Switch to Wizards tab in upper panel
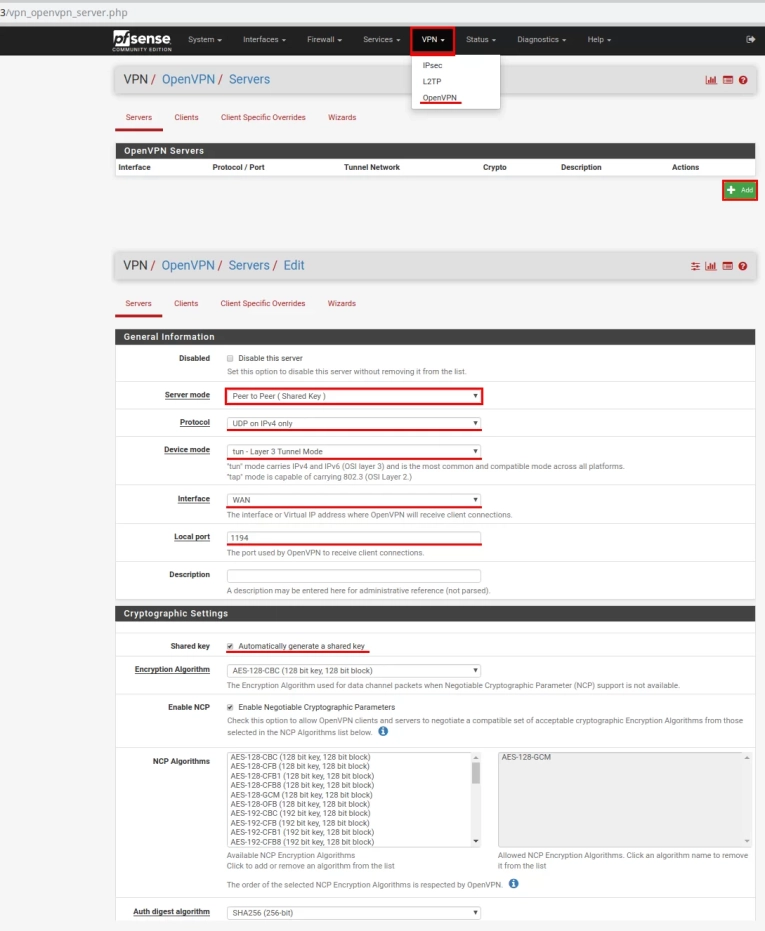Image resolution: width=765 pixels, height=931 pixels. point(342,118)
